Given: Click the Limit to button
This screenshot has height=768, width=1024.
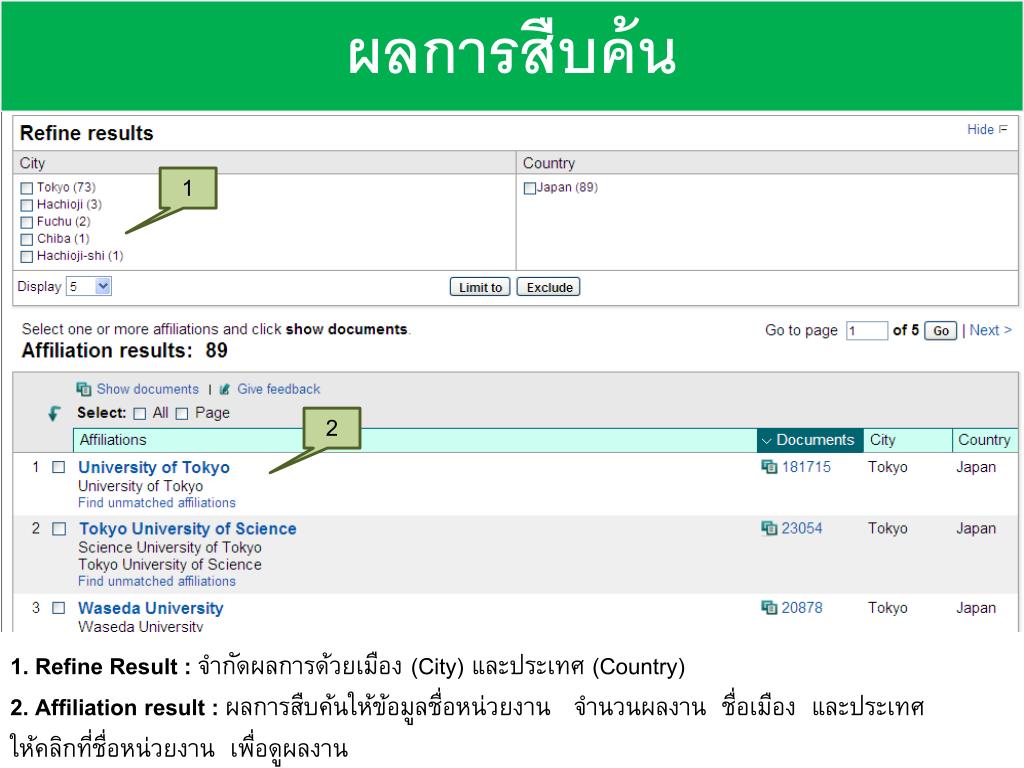Looking at the screenshot, I should pos(480,287).
